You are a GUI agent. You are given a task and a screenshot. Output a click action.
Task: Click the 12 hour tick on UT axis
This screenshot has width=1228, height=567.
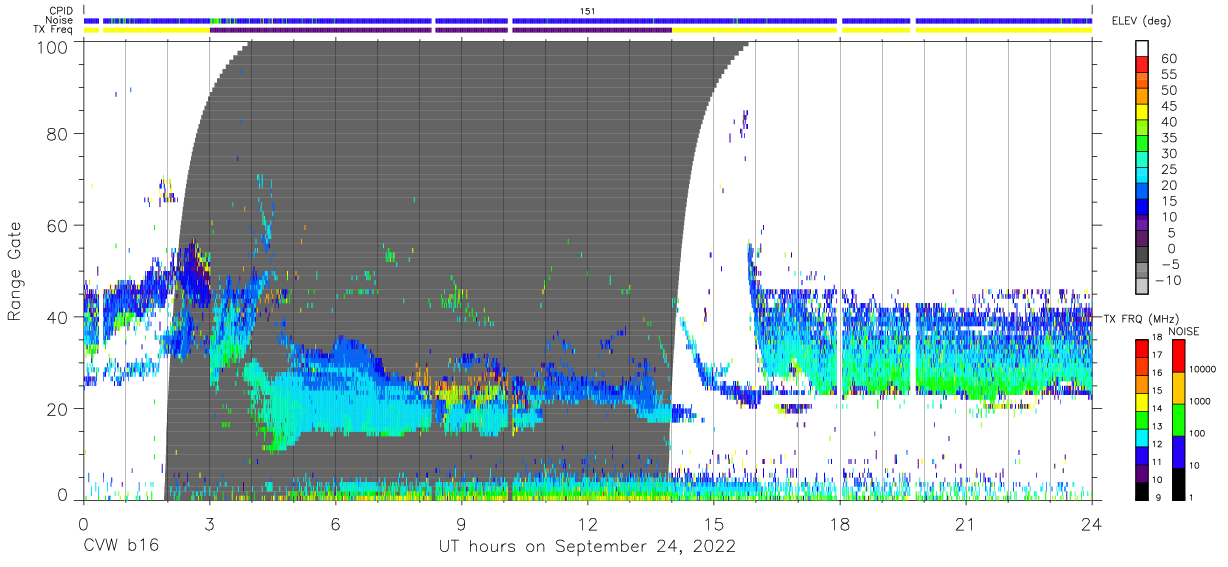pyautogui.click(x=588, y=524)
